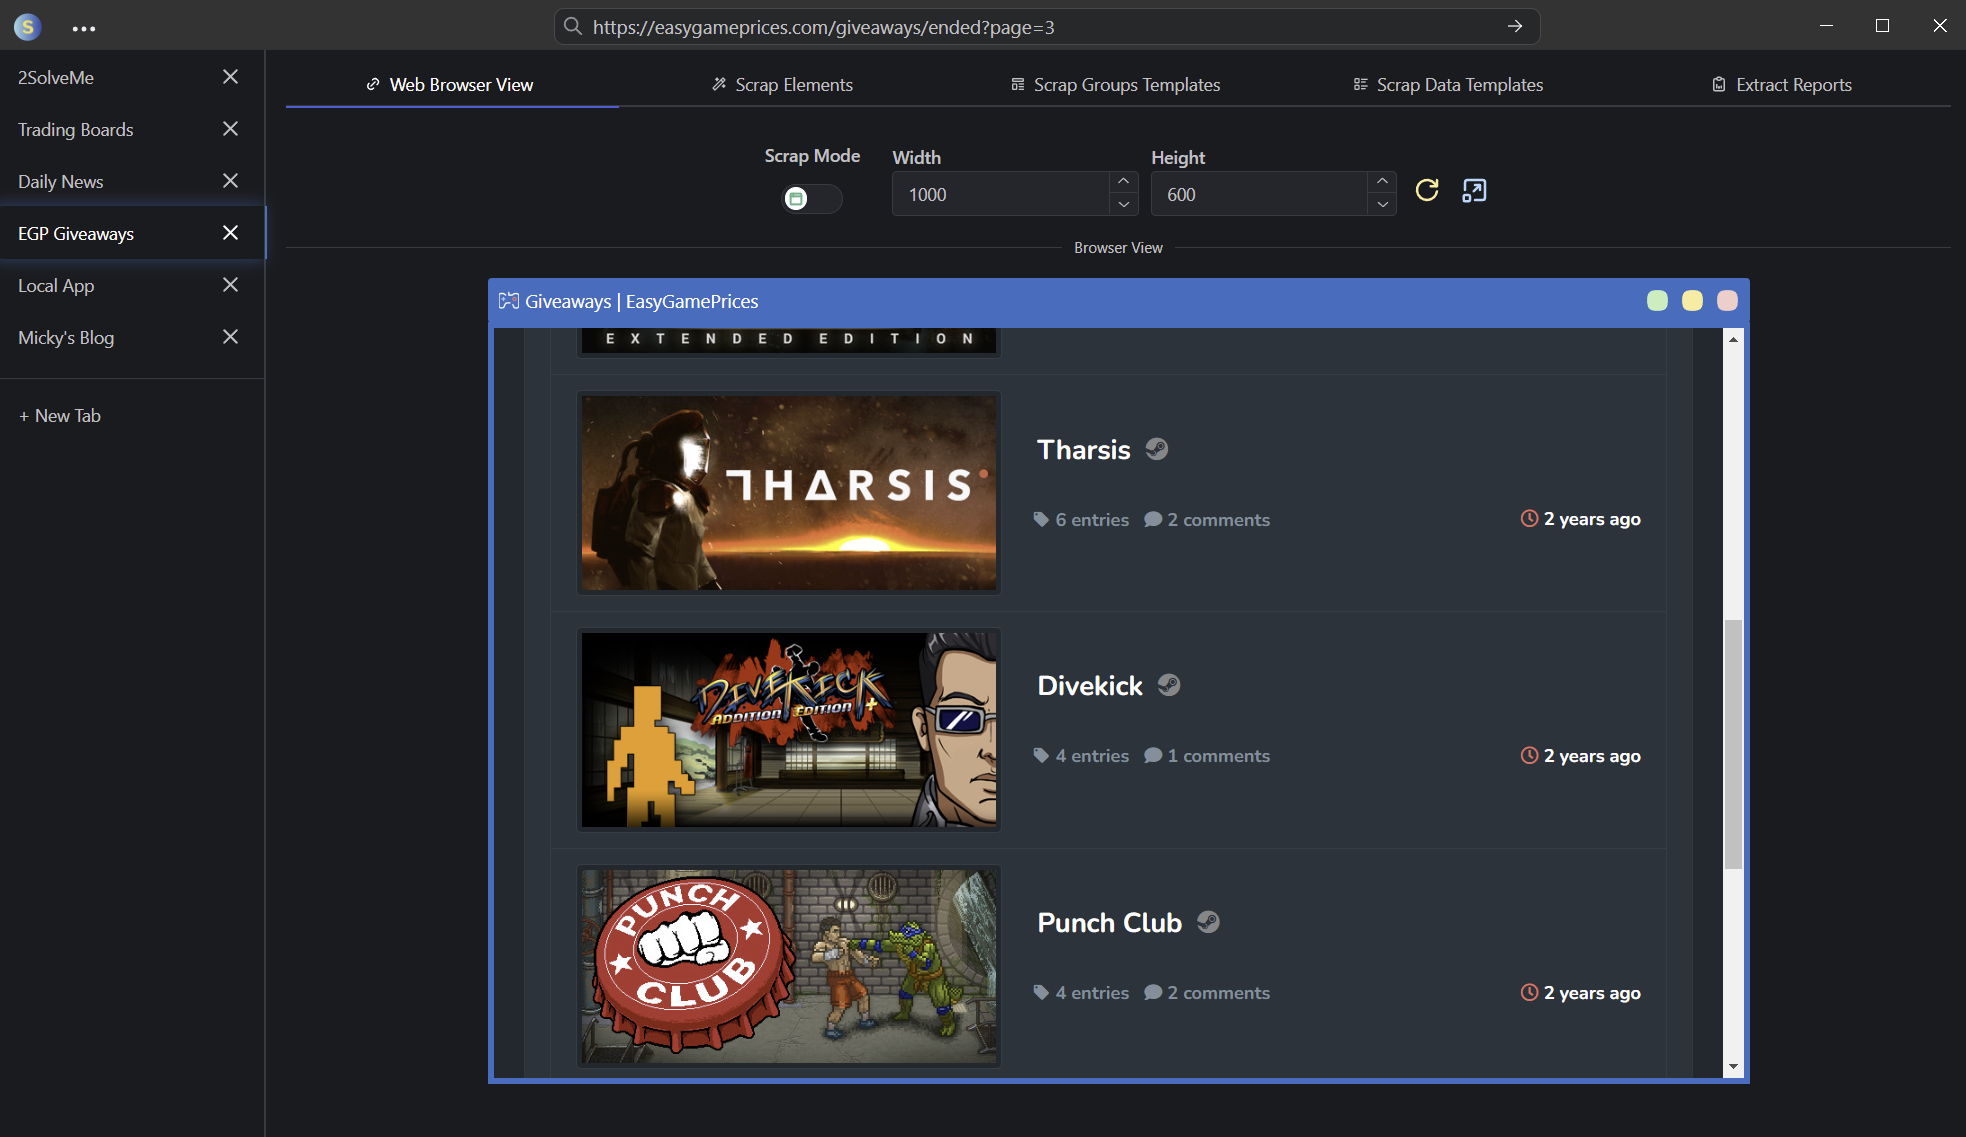Open the three-dots app menu
The height and width of the screenshot is (1137, 1966).
click(84, 28)
